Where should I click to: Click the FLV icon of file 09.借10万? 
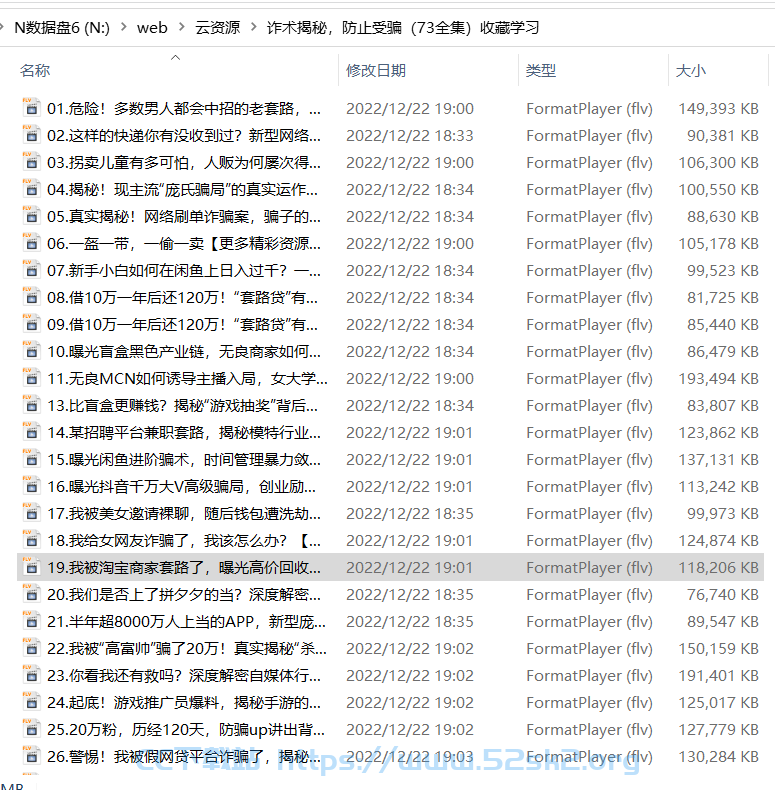click(x=31, y=324)
